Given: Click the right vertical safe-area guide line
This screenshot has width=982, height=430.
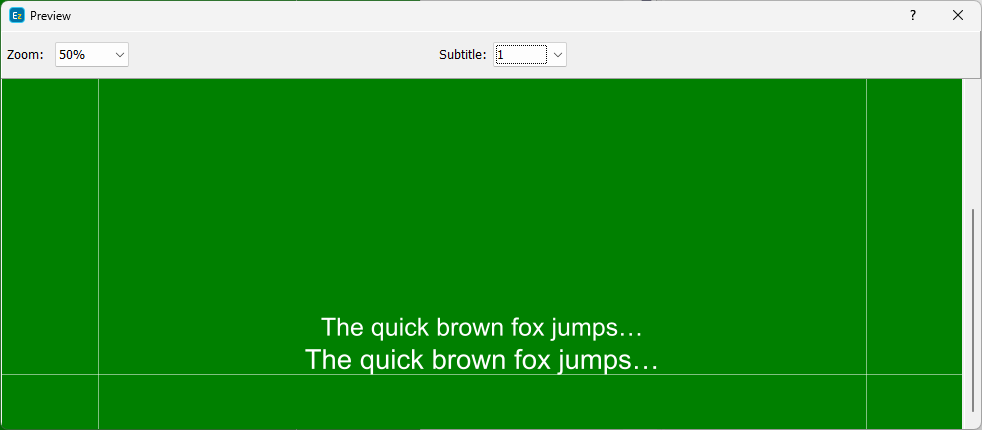Looking at the screenshot, I should click(x=866, y=220).
